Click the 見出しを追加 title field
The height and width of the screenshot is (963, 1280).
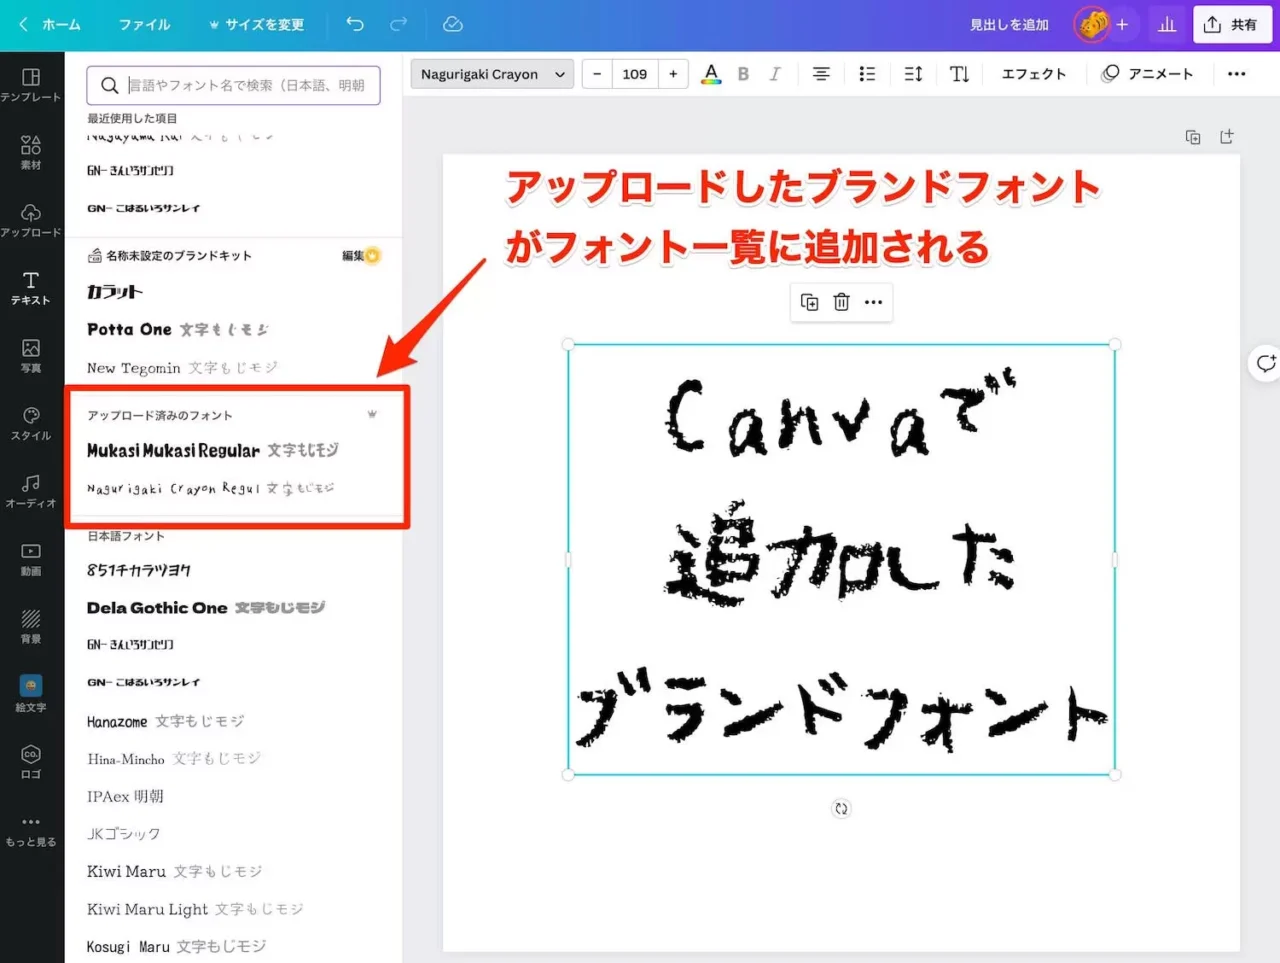point(1009,24)
